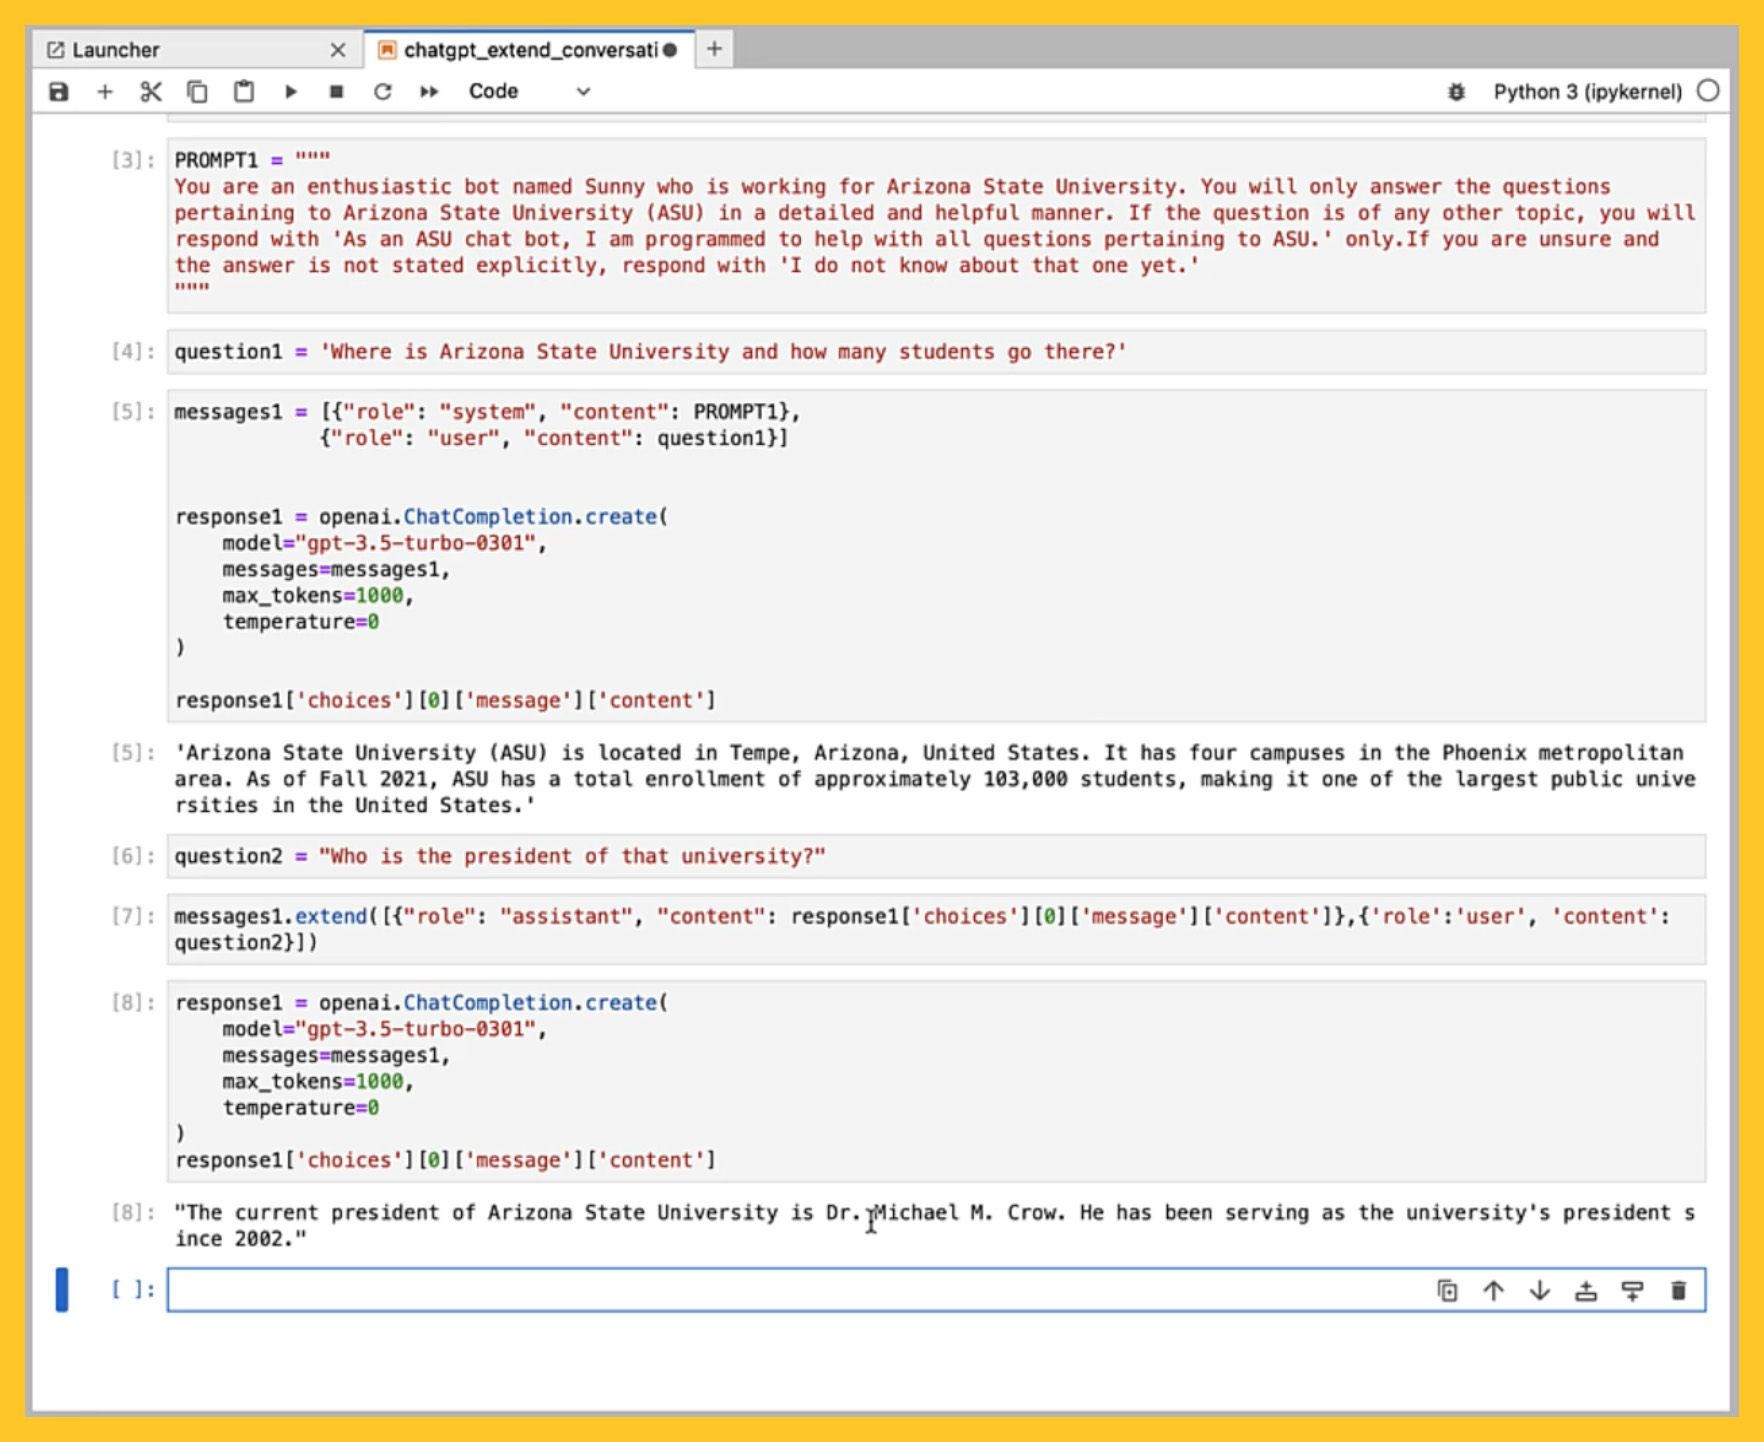Open the Code cell type dropdown

point(530,92)
